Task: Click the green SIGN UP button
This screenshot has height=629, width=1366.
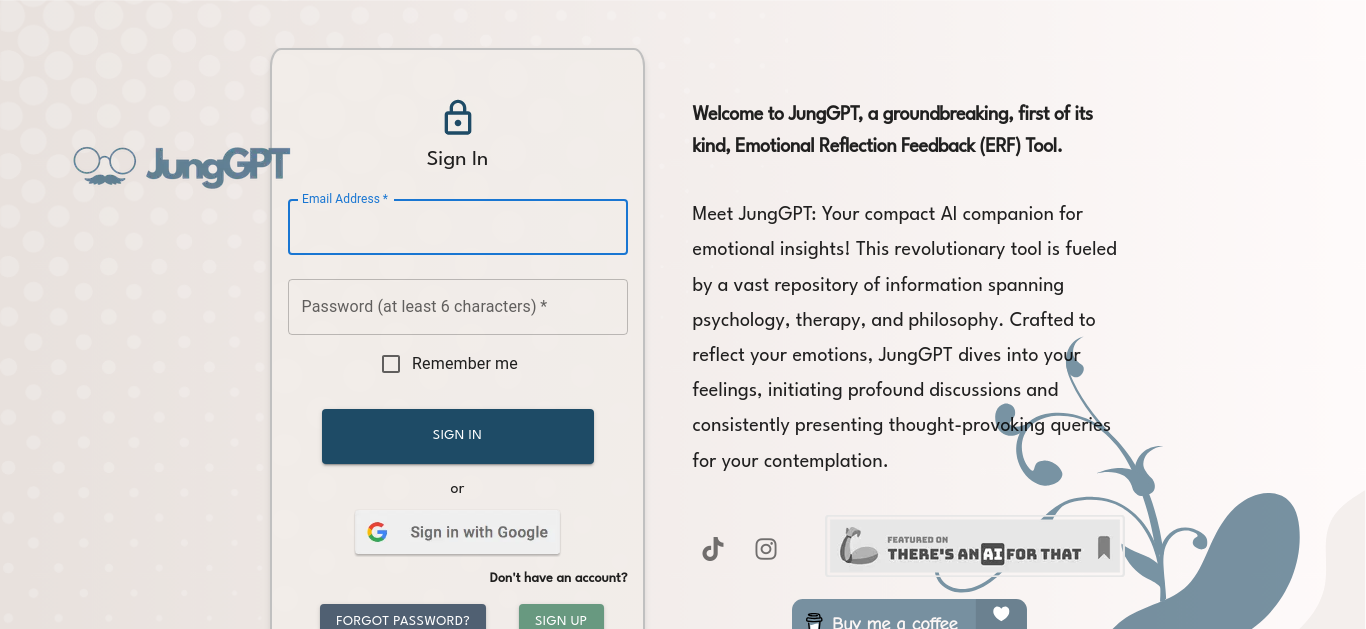Action: (x=561, y=618)
